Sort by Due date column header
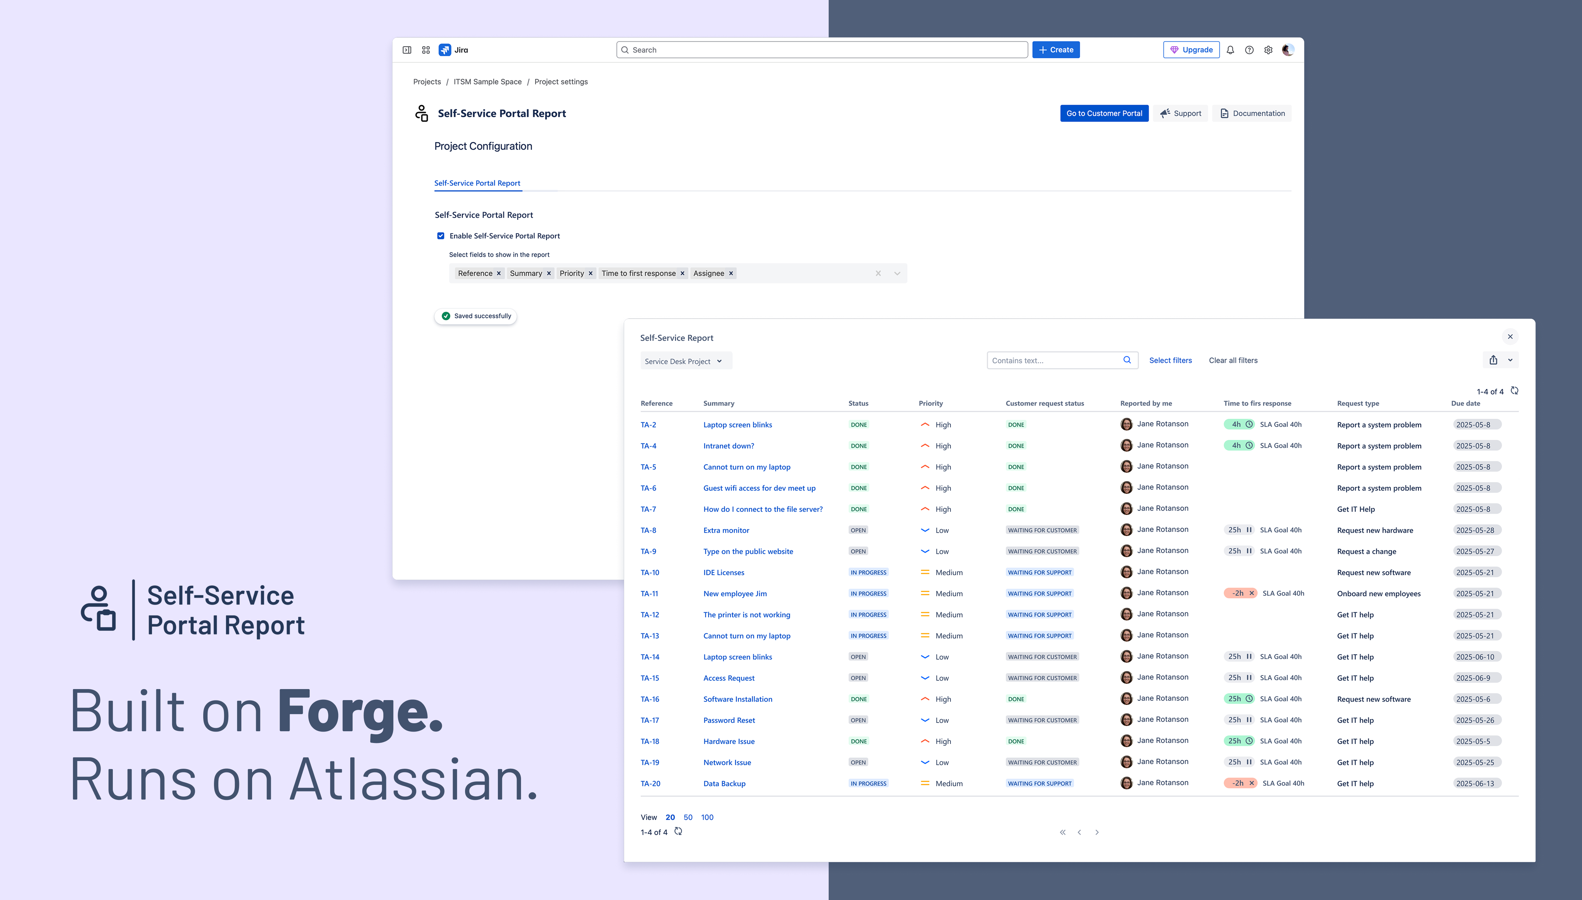This screenshot has width=1582, height=900. [1466, 403]
